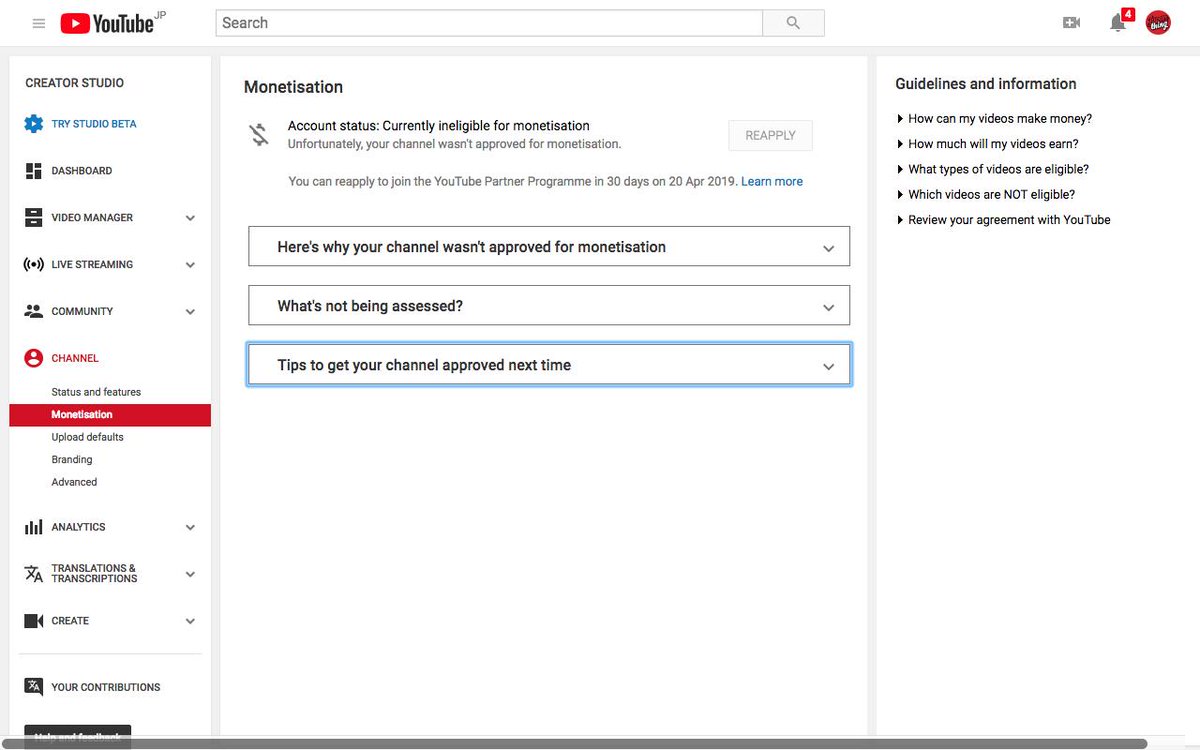Click the horizontal scrollbar at bottom
Screen dimensions: 1200x750
(576, 744)
